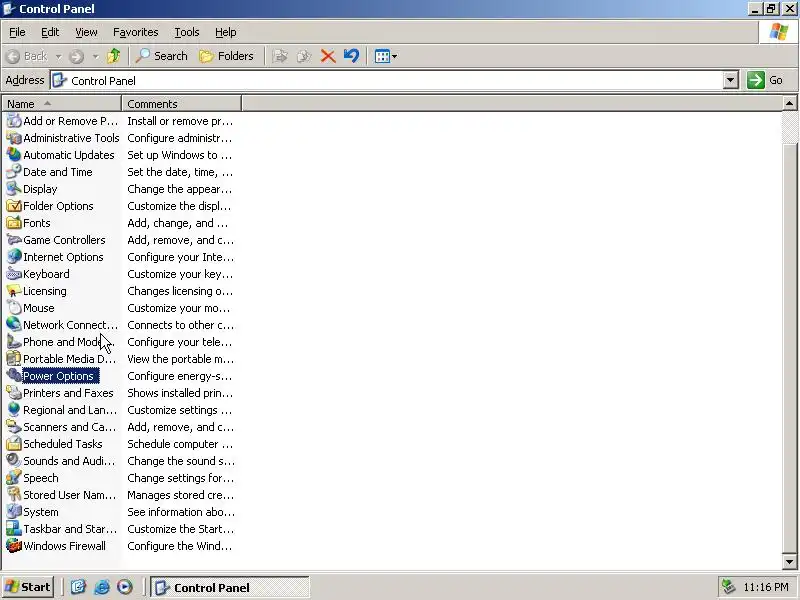800x600 pixels.
Task: Select the Power Options icon
Action: 14,376
